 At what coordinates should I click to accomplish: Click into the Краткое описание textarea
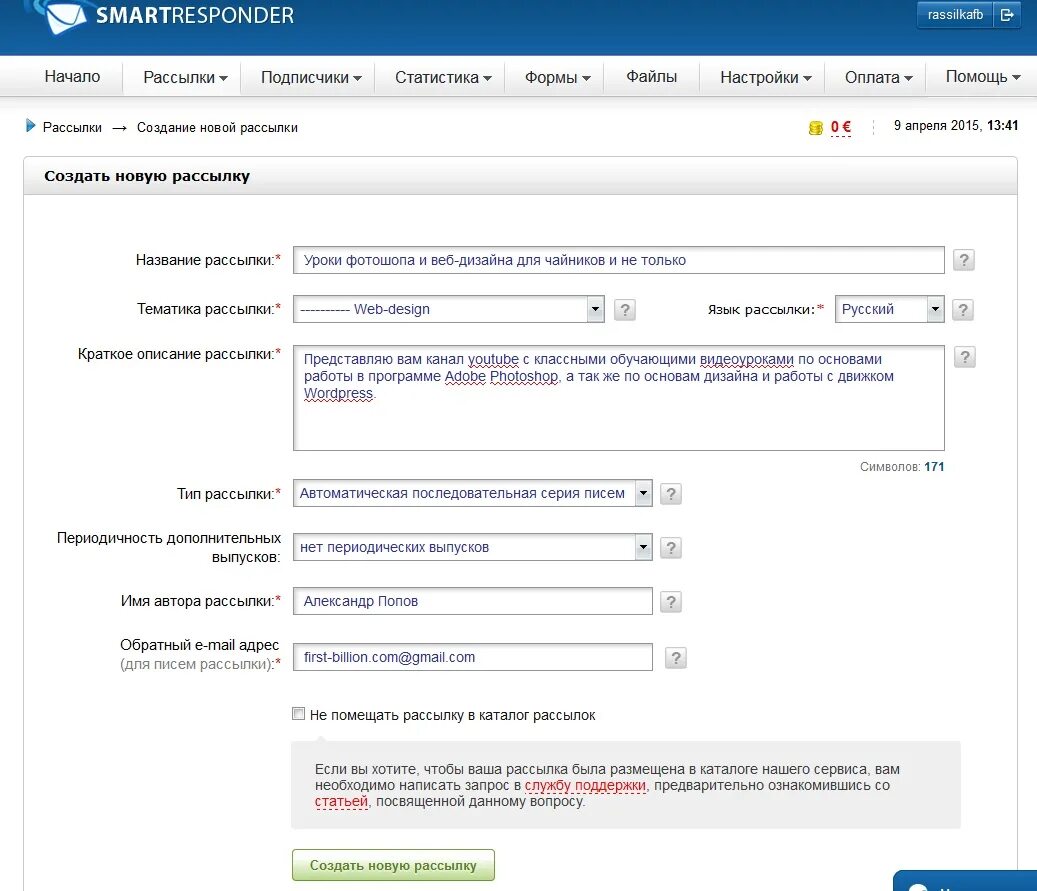click(618, 398)
